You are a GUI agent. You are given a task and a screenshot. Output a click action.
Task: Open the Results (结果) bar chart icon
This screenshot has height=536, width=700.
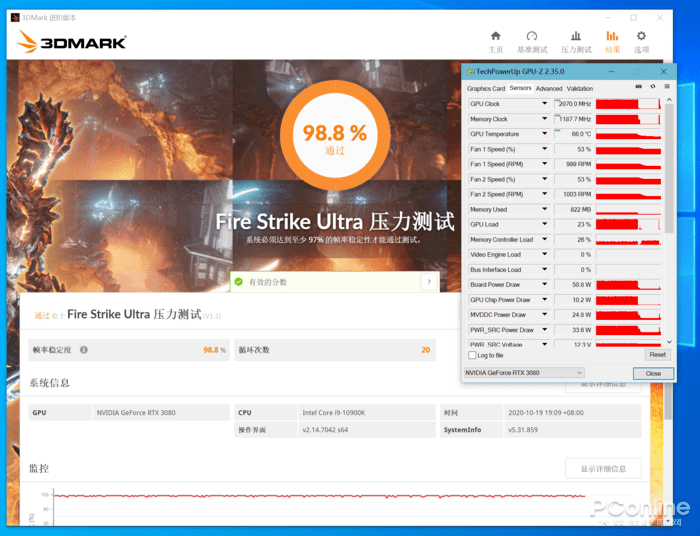pyautogui.click(x=612, y=36)
